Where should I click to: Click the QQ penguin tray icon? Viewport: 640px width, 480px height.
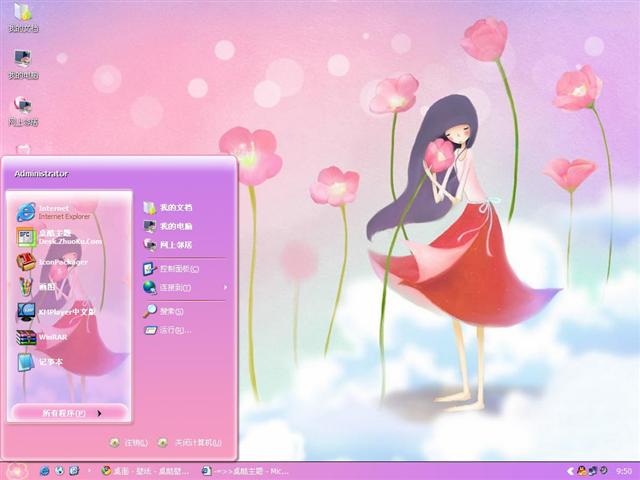click(582, 471)
